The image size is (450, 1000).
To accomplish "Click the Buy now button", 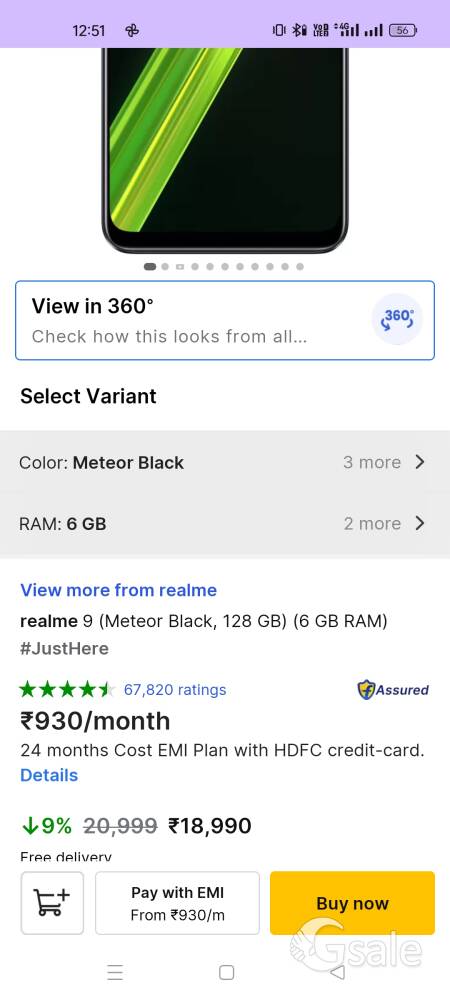I will [352, 902].
